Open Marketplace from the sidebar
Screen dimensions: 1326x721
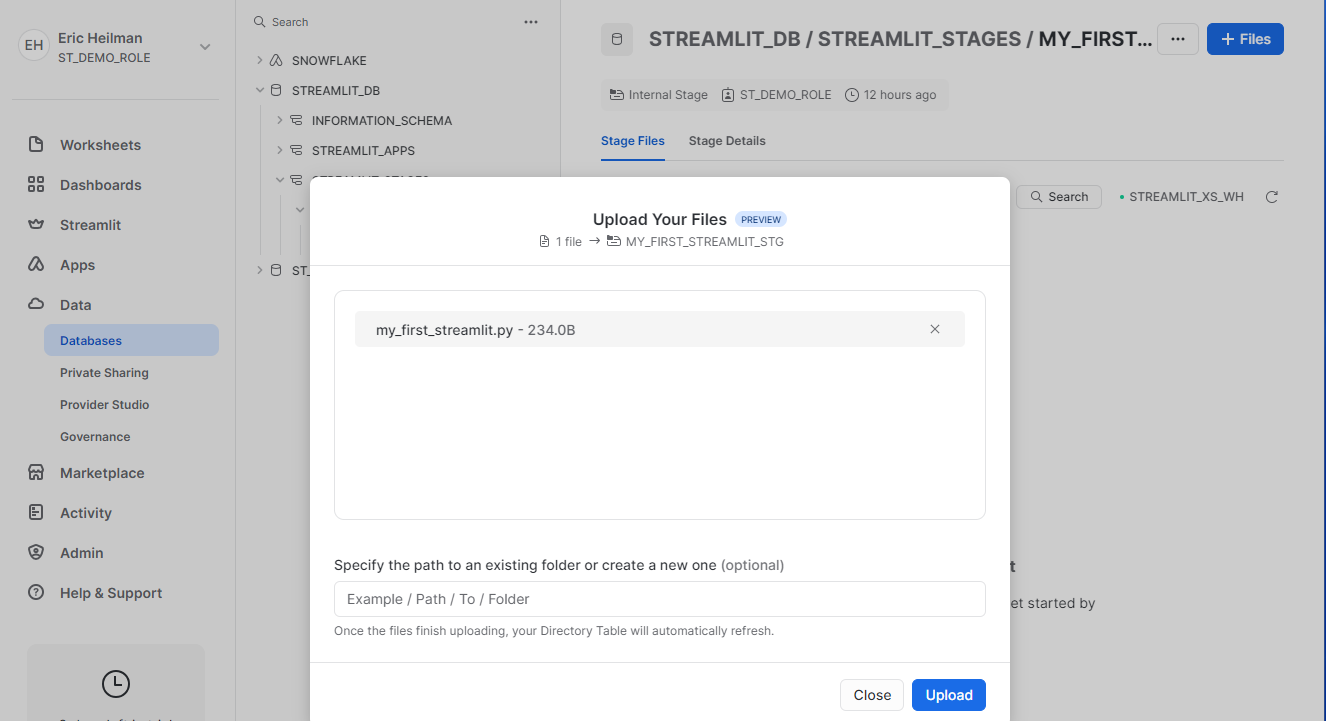point(101,473)
